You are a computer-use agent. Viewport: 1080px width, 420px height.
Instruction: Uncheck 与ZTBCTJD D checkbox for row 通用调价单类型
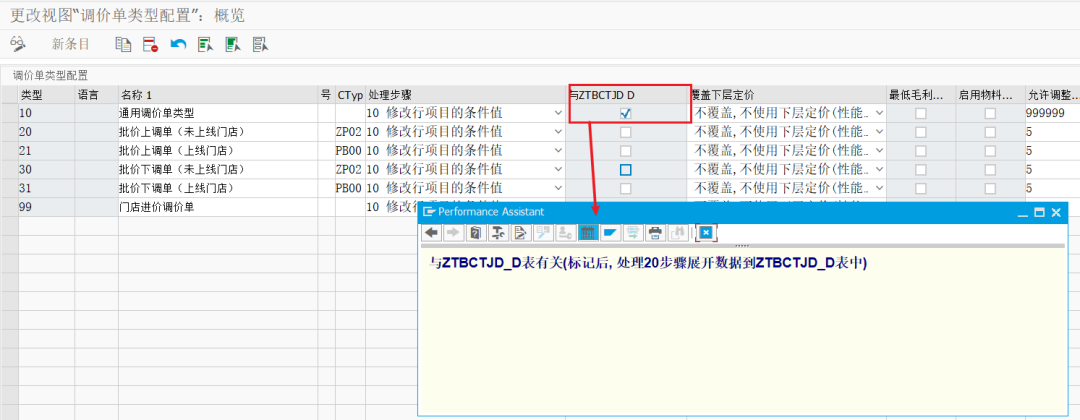(x=625, y=114)
